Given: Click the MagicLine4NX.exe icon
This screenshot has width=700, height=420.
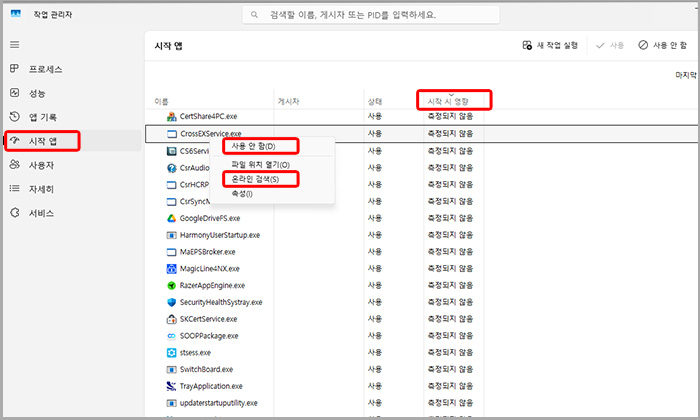Looking at the screenshot, I should pyautogui.click(x=171, y=269).
